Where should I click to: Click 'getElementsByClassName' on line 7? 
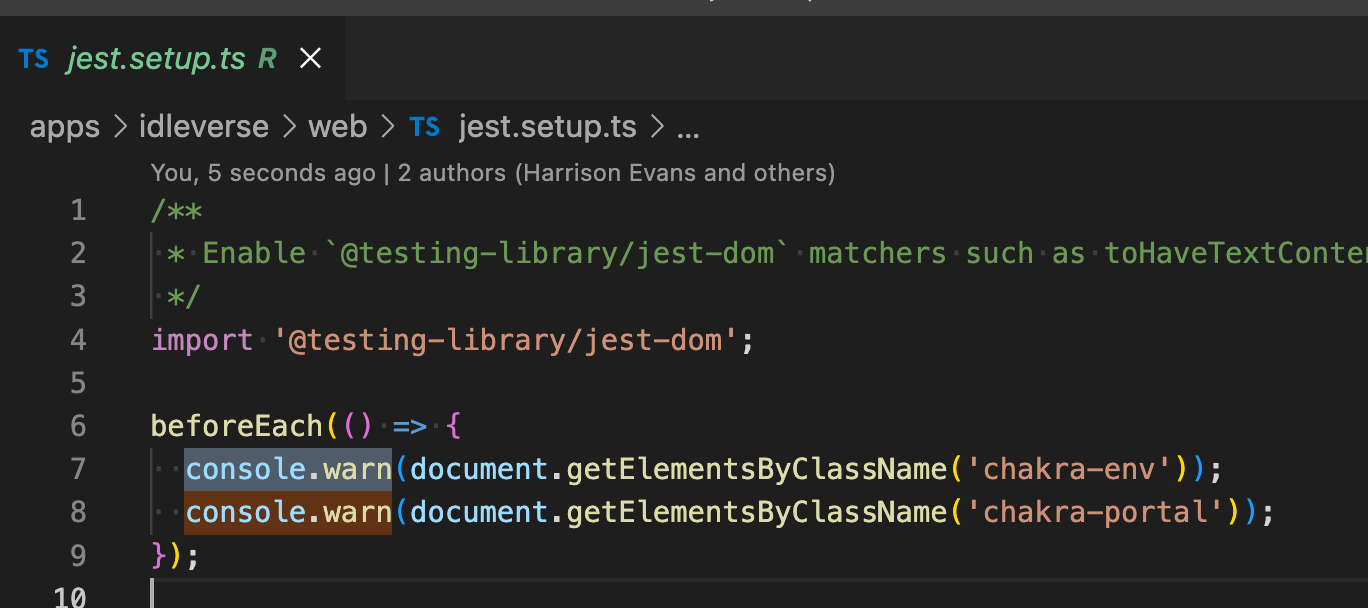tap(756, 468)
